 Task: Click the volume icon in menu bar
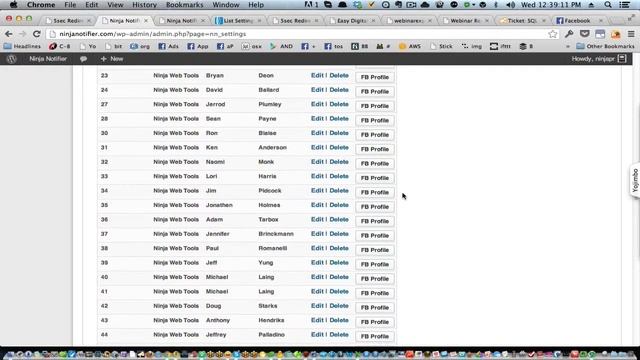point(510,5)
